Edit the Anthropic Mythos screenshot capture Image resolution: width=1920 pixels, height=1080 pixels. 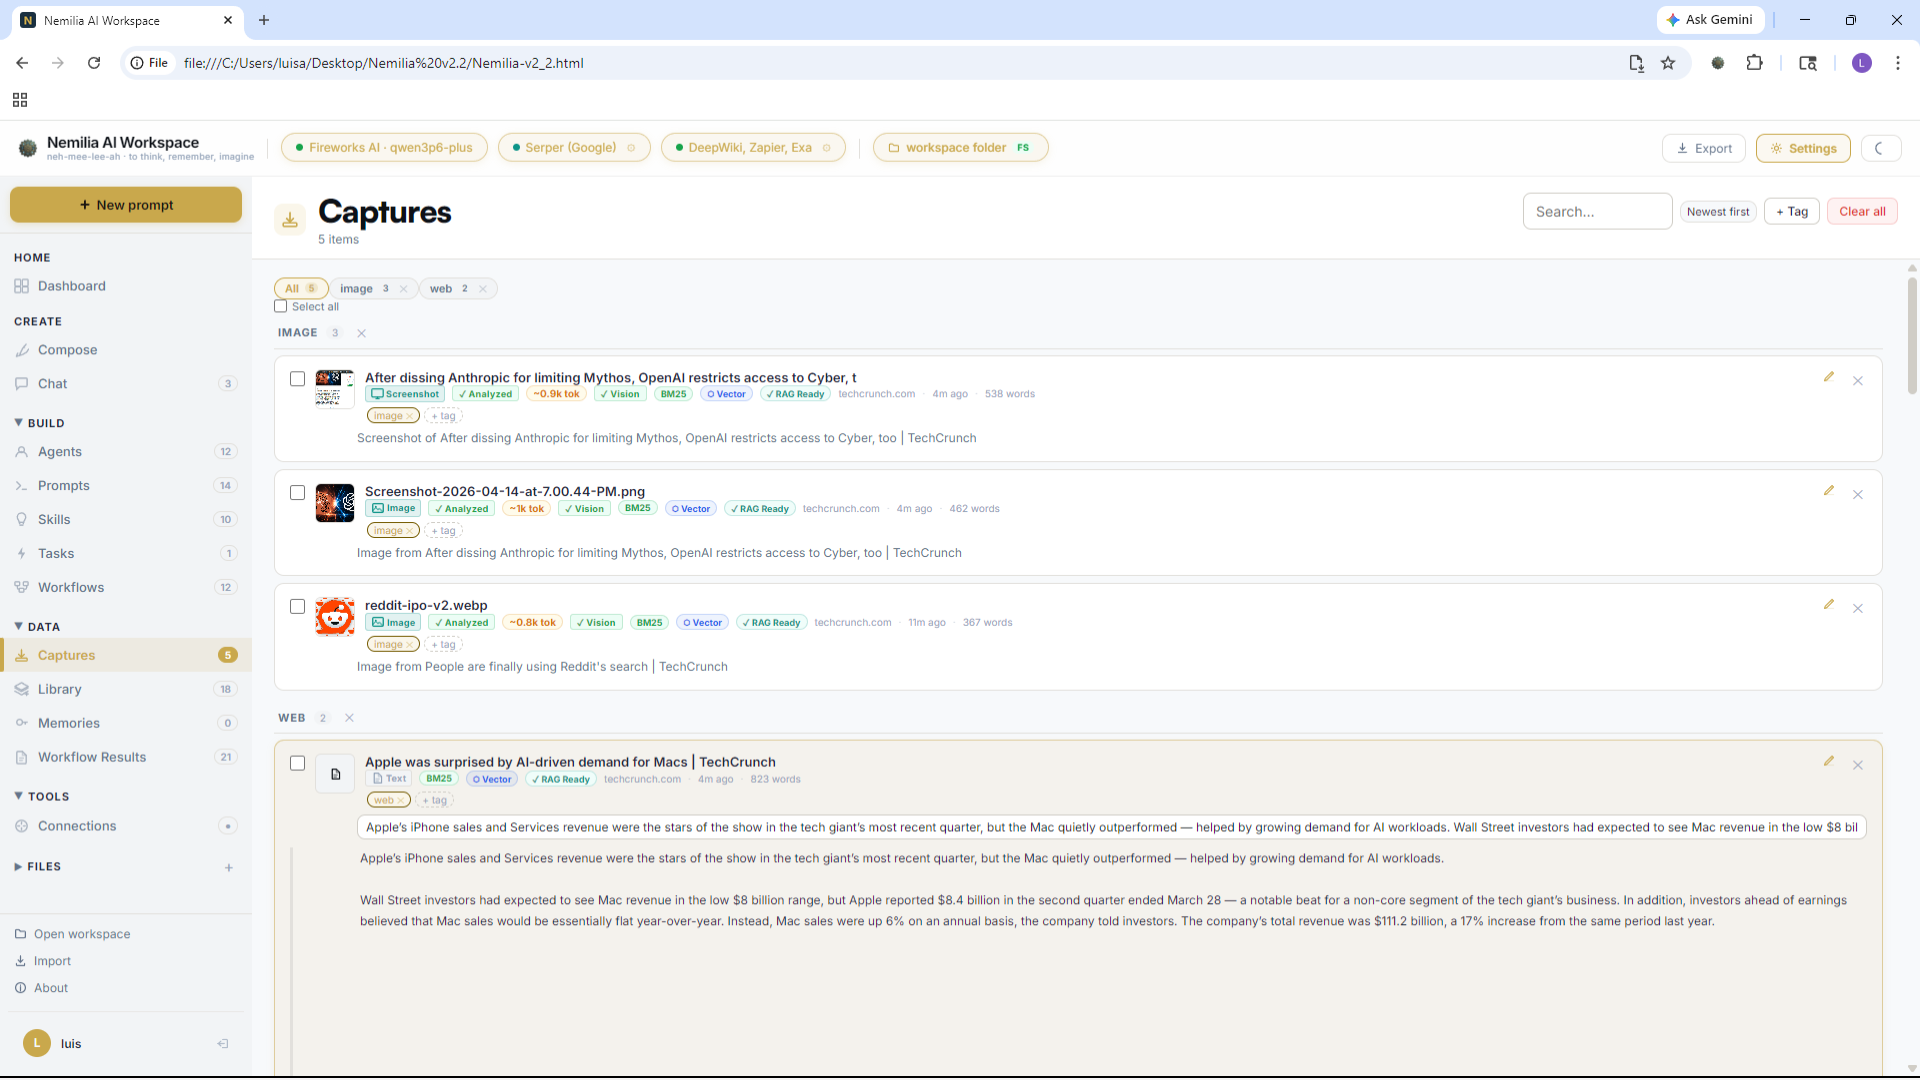[1829, 377]
